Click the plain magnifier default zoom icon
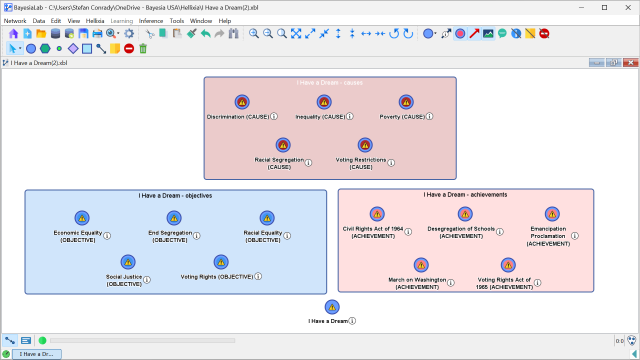Viewport: 640px width, 360px height. tap(282, 34)
